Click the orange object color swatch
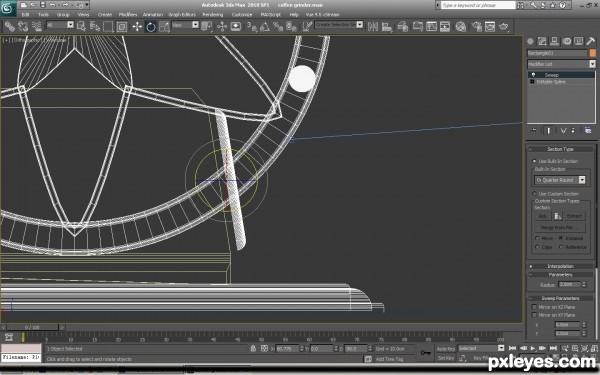Screen dimensions: 600x375 593,53
